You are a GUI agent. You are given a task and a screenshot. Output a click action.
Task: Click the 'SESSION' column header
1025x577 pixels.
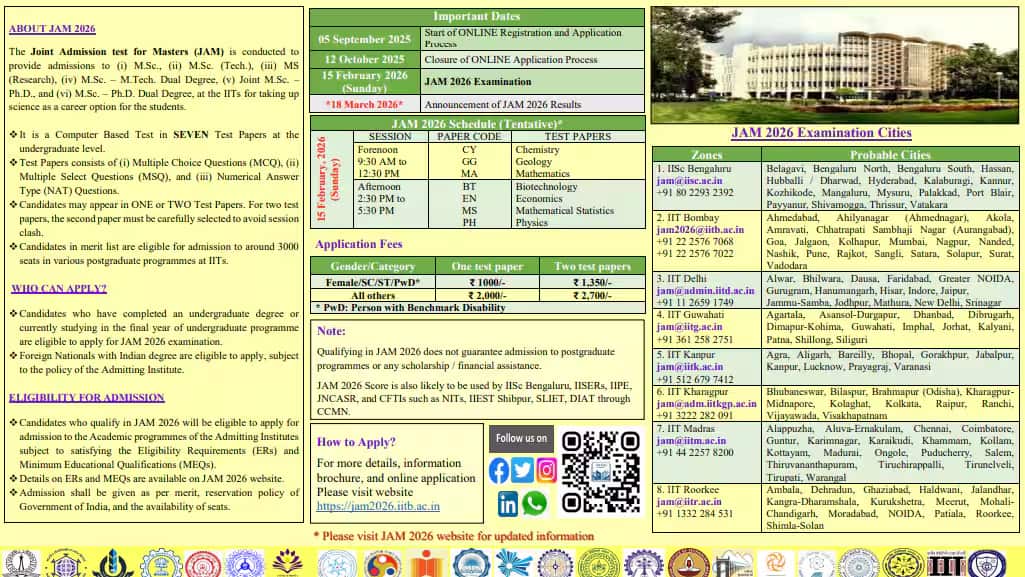[x=390, y=137]
